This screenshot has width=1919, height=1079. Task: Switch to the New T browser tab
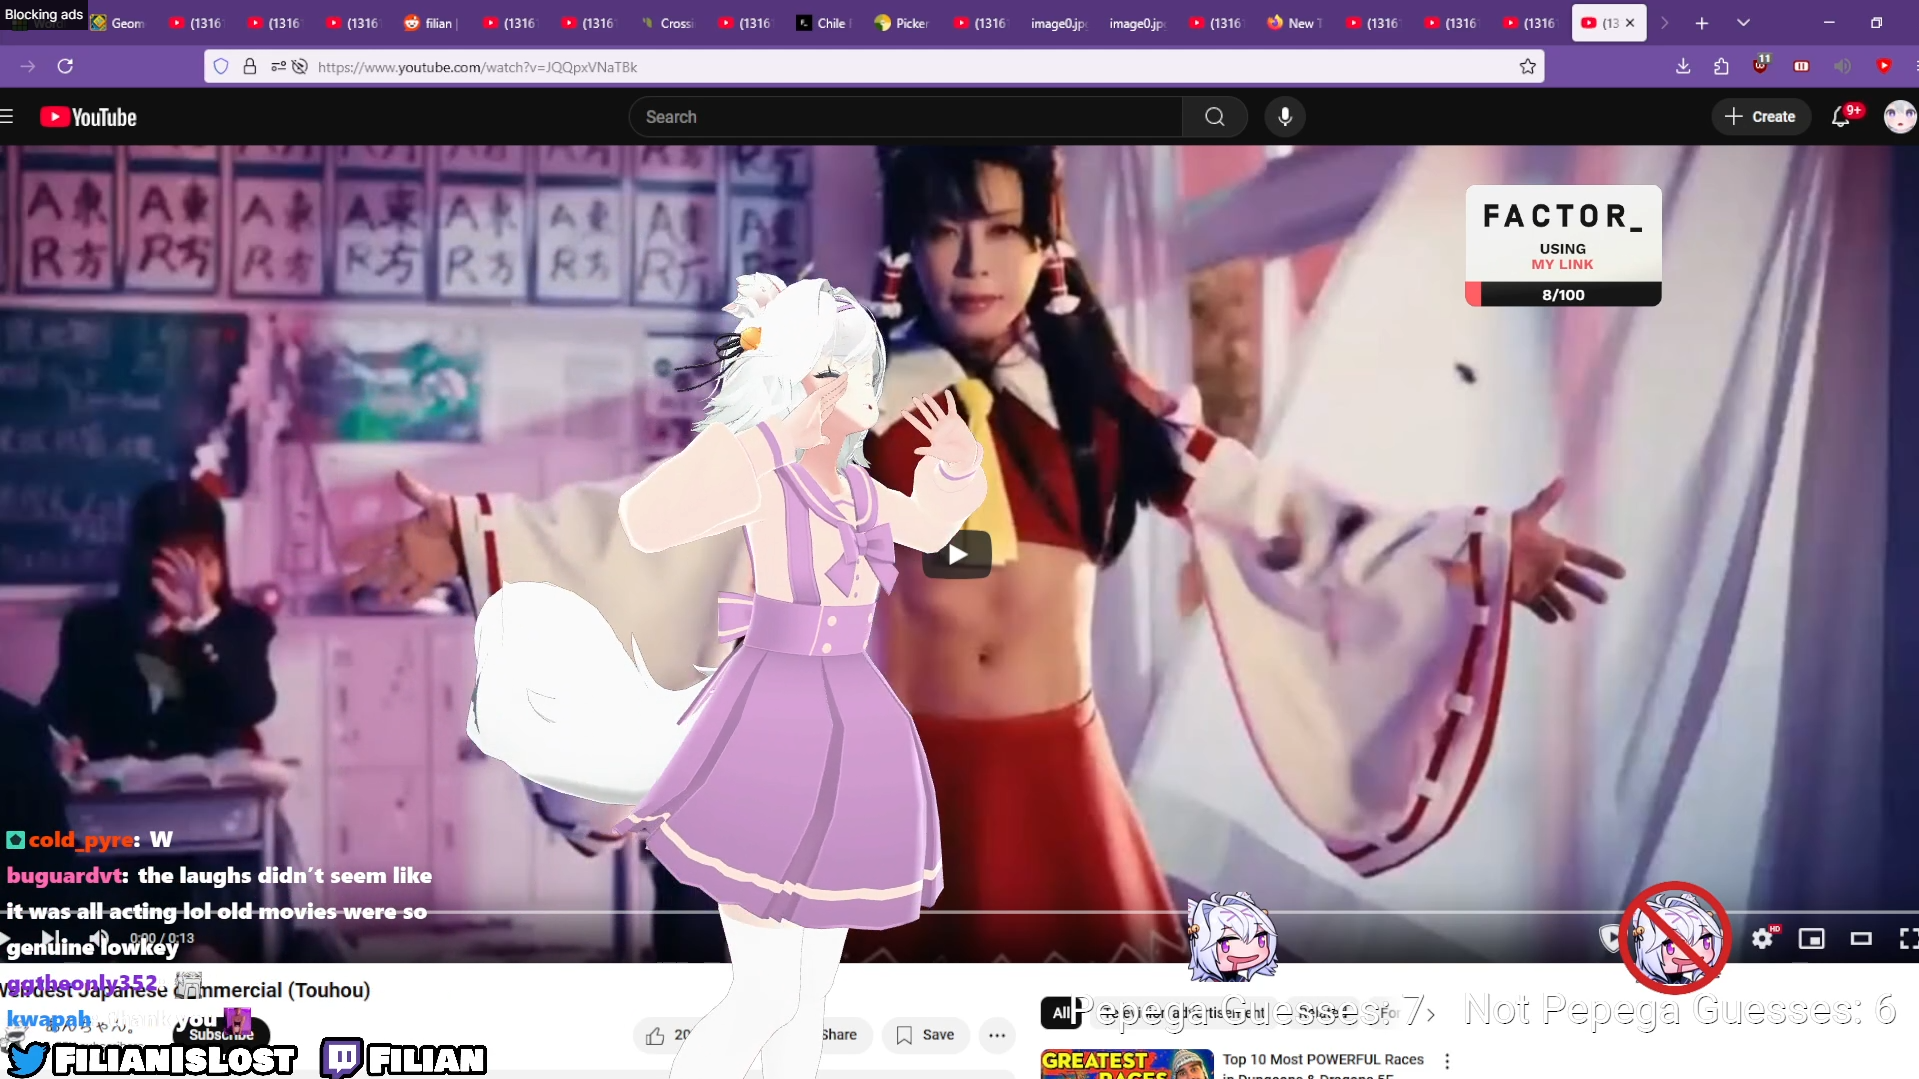1295,23
